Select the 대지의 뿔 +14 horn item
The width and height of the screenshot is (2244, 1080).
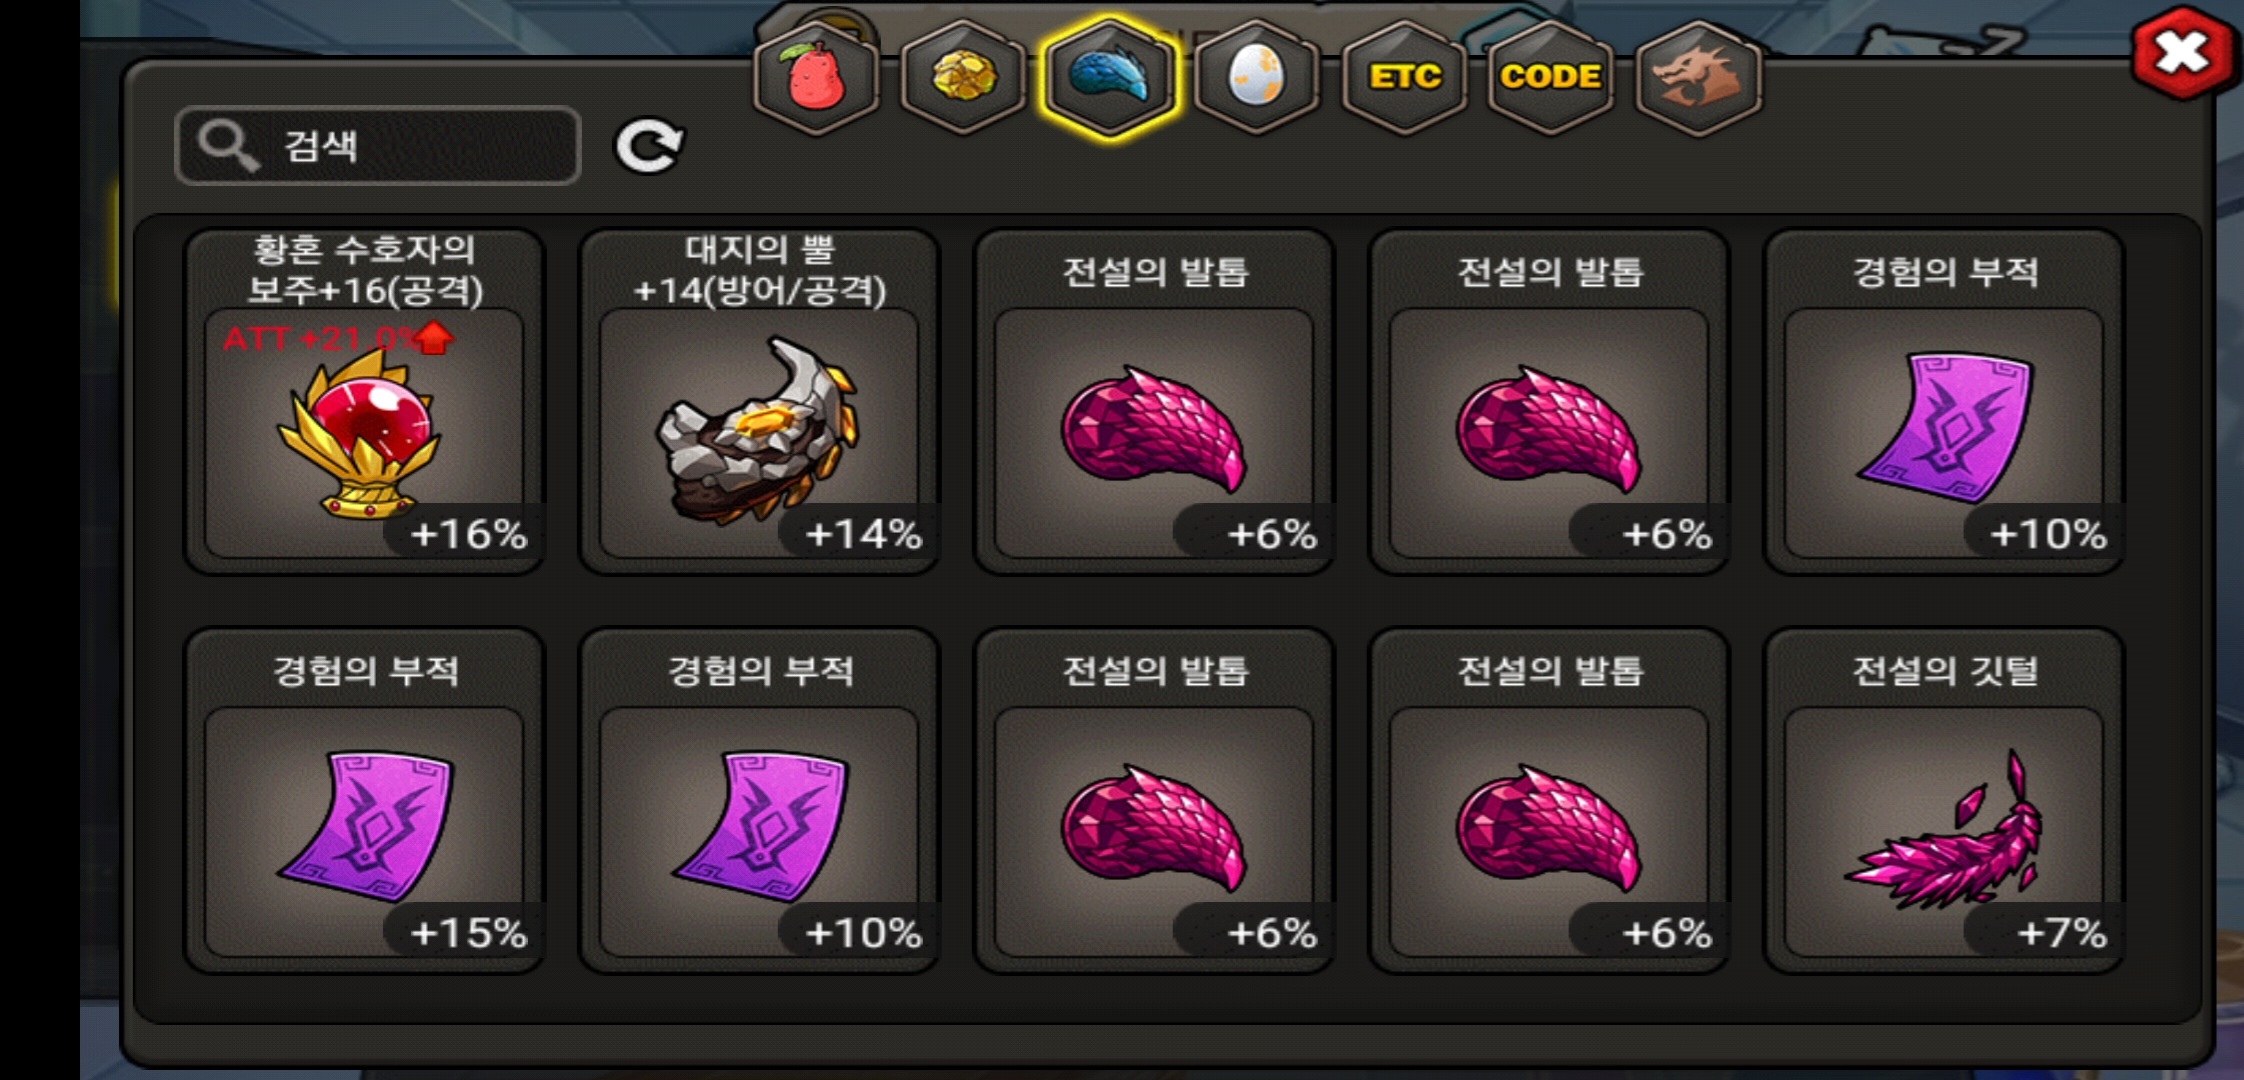(x=760, y=402)
